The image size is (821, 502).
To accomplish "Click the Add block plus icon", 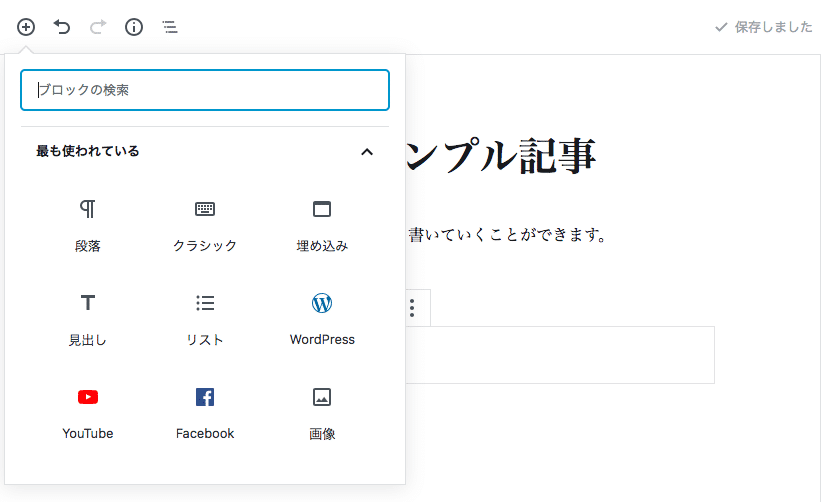I will [x=26, y=27].
